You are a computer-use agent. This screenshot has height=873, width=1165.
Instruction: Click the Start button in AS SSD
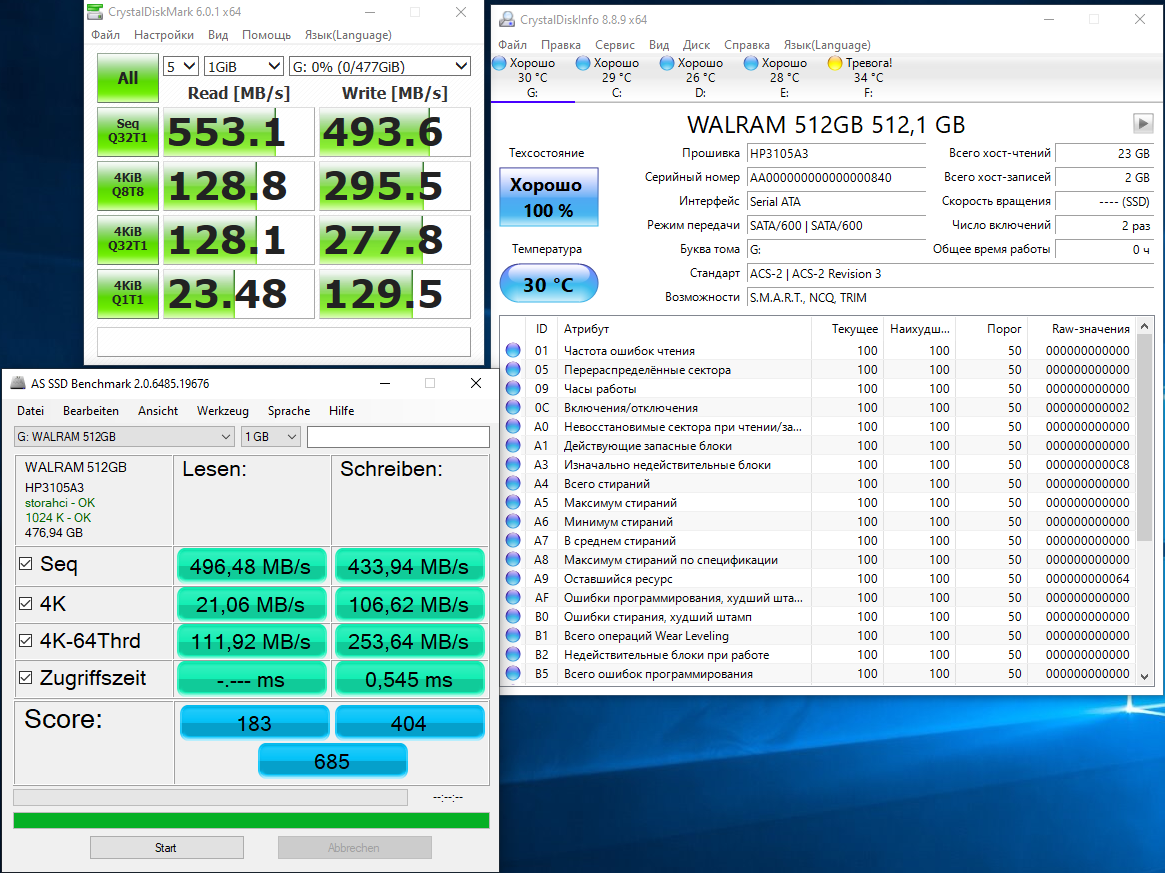166,848
